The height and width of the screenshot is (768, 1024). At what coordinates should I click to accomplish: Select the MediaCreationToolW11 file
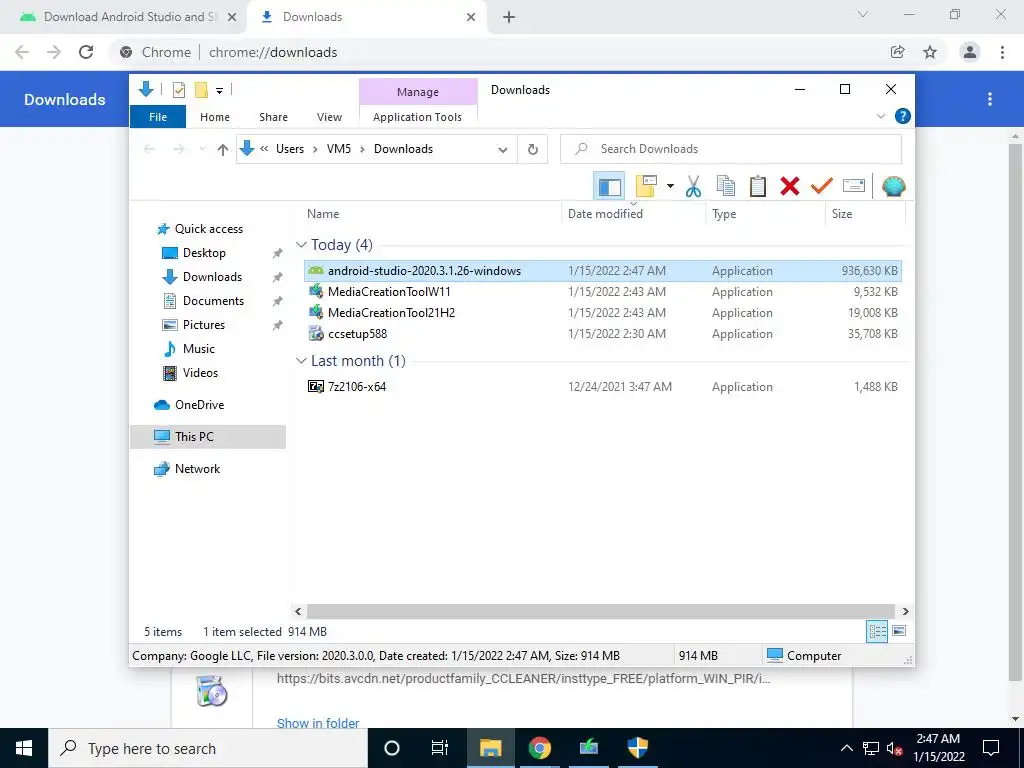coord(603,292)
